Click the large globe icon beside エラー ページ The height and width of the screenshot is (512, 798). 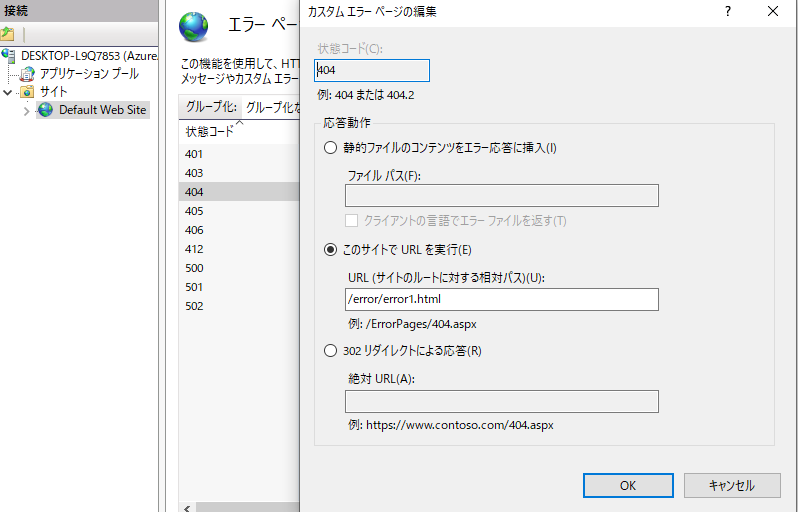[193, 26]
